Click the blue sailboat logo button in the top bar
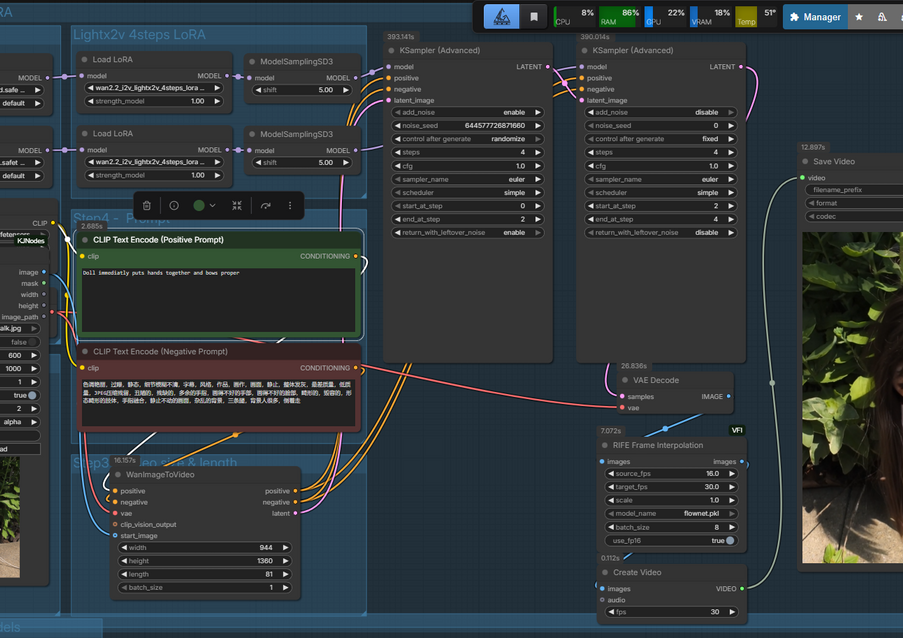This screenshot has width=903, height=638. tap(502, 17)
